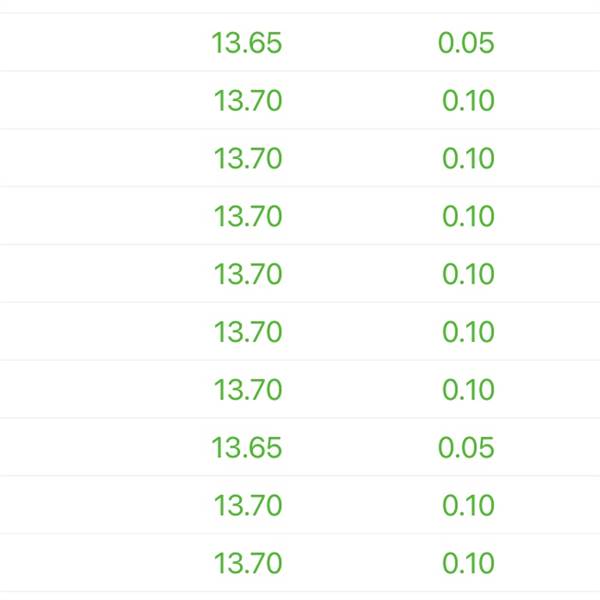Select the 13.70 price in the seventh row
This screenshot has height=600, width=600.
click(x=248, y=390)
